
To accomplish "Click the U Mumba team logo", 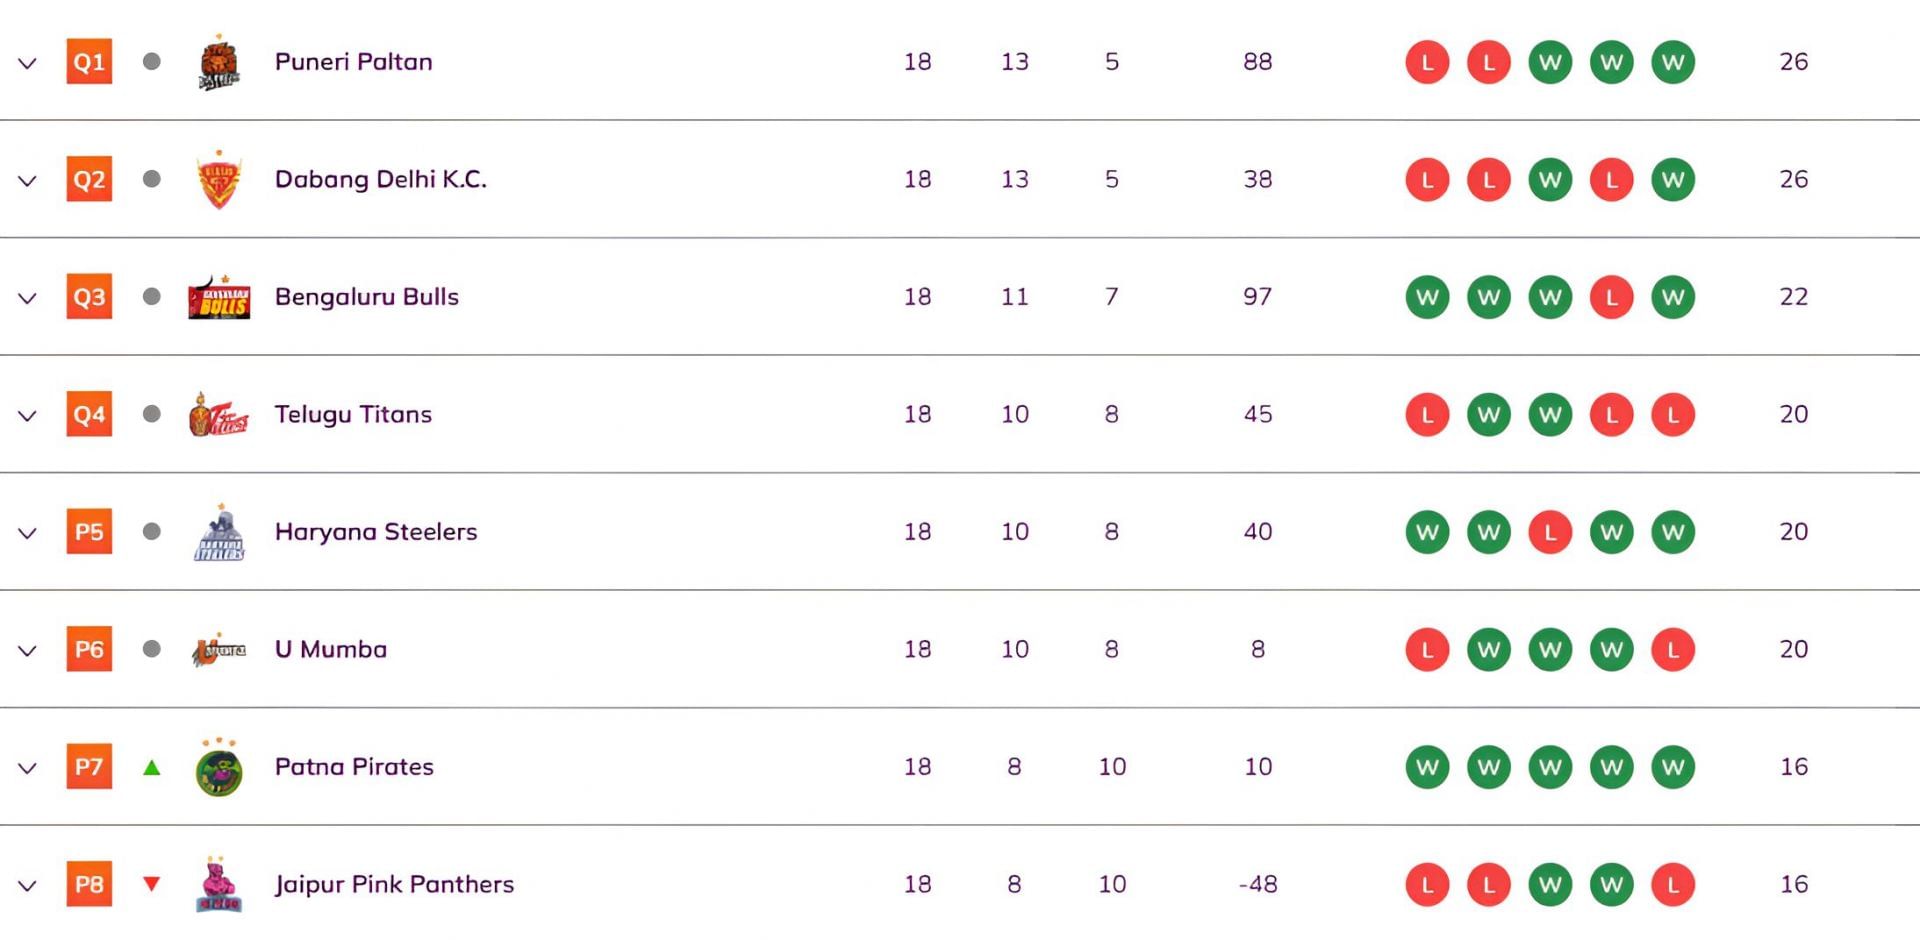I will click(x=219, y=650).
